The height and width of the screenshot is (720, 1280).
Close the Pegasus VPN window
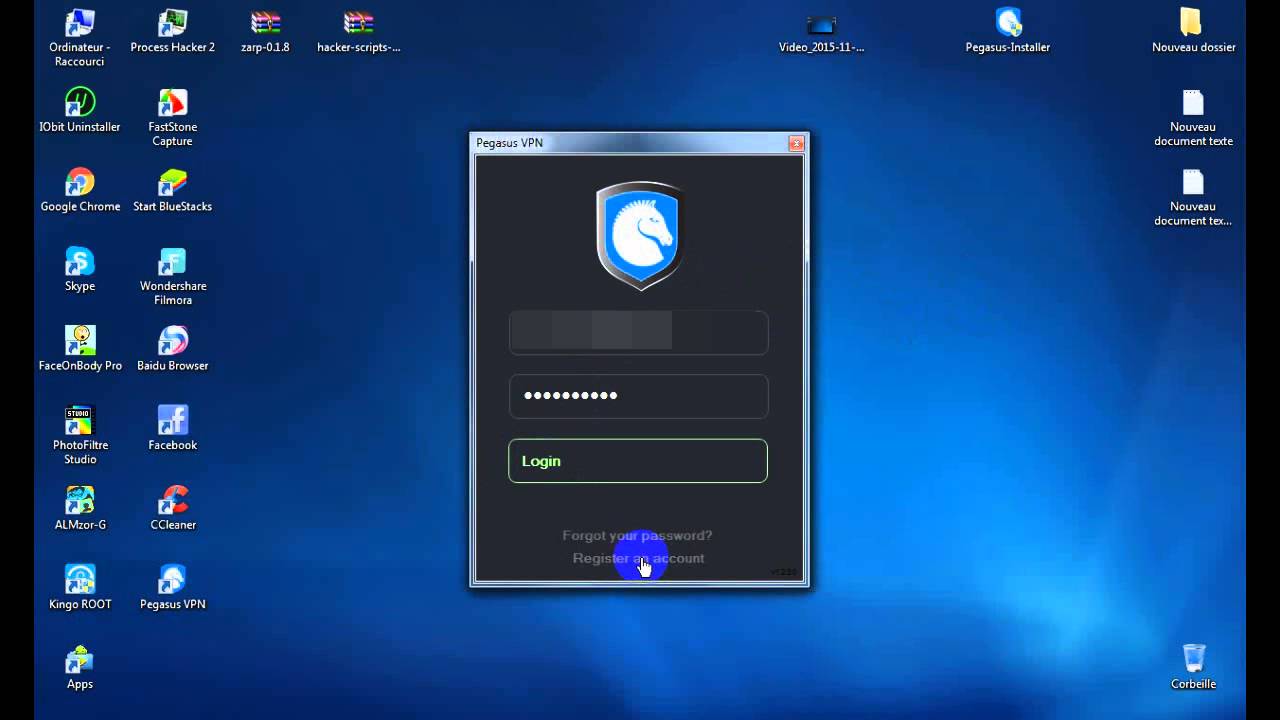(796, 143)
